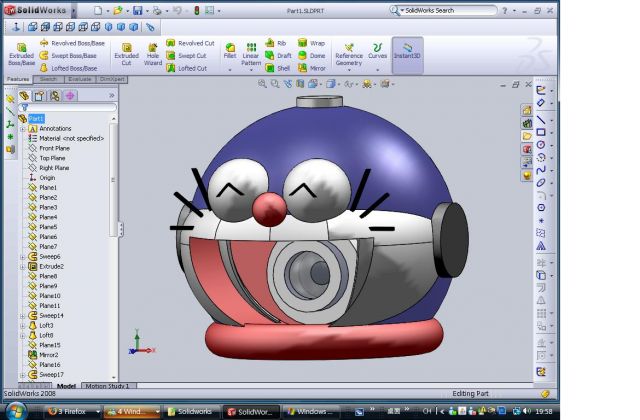This screenshot has height=420, width=640.
Task: Open the Motion Study 1 tab
Action: pyautogui.click(x=108, y=386)
